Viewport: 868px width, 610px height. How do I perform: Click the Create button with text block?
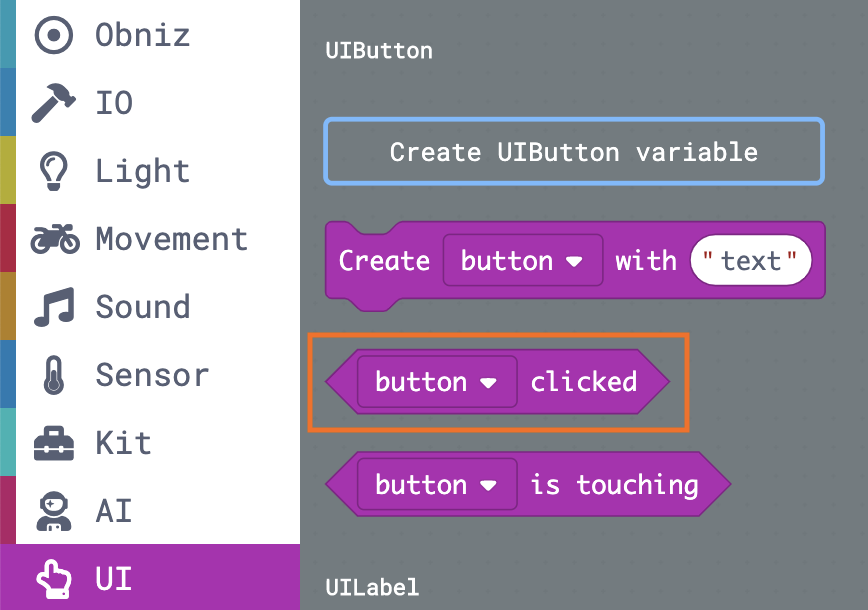tap(575, 262)
